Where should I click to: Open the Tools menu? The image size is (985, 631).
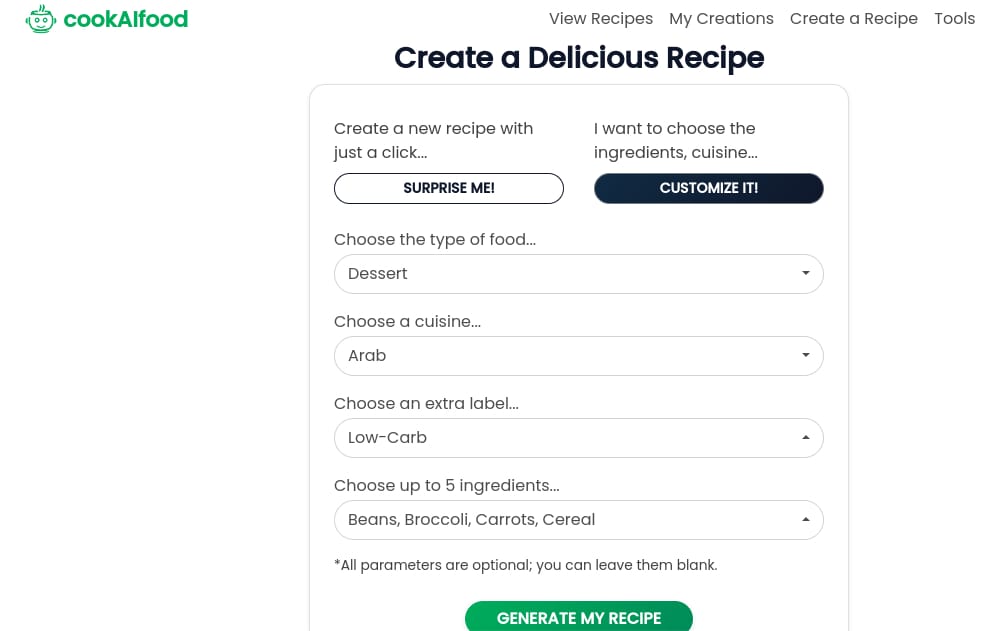coord(954,18)
